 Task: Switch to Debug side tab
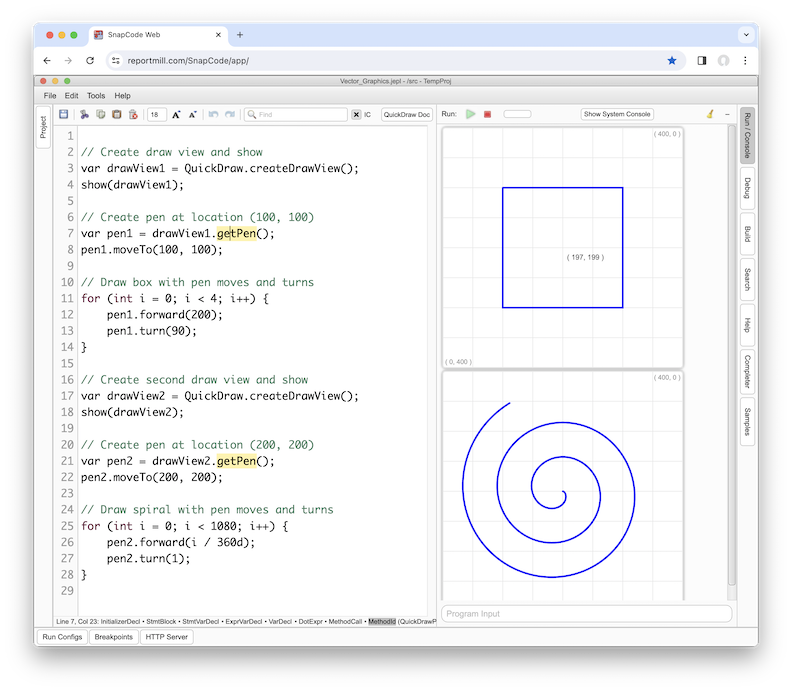747,188
